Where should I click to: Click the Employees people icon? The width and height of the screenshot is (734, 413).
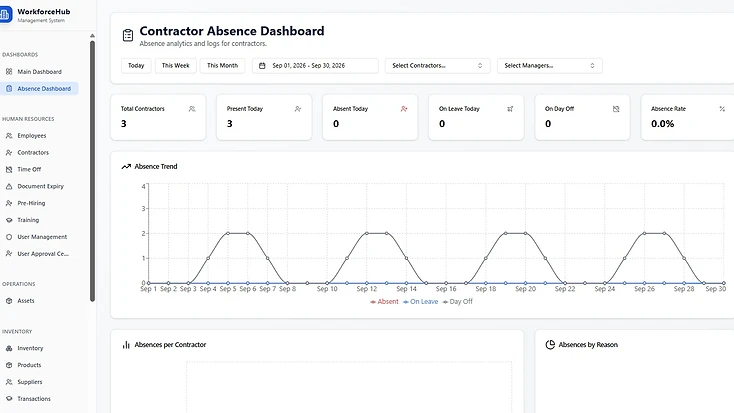point(9,136)
